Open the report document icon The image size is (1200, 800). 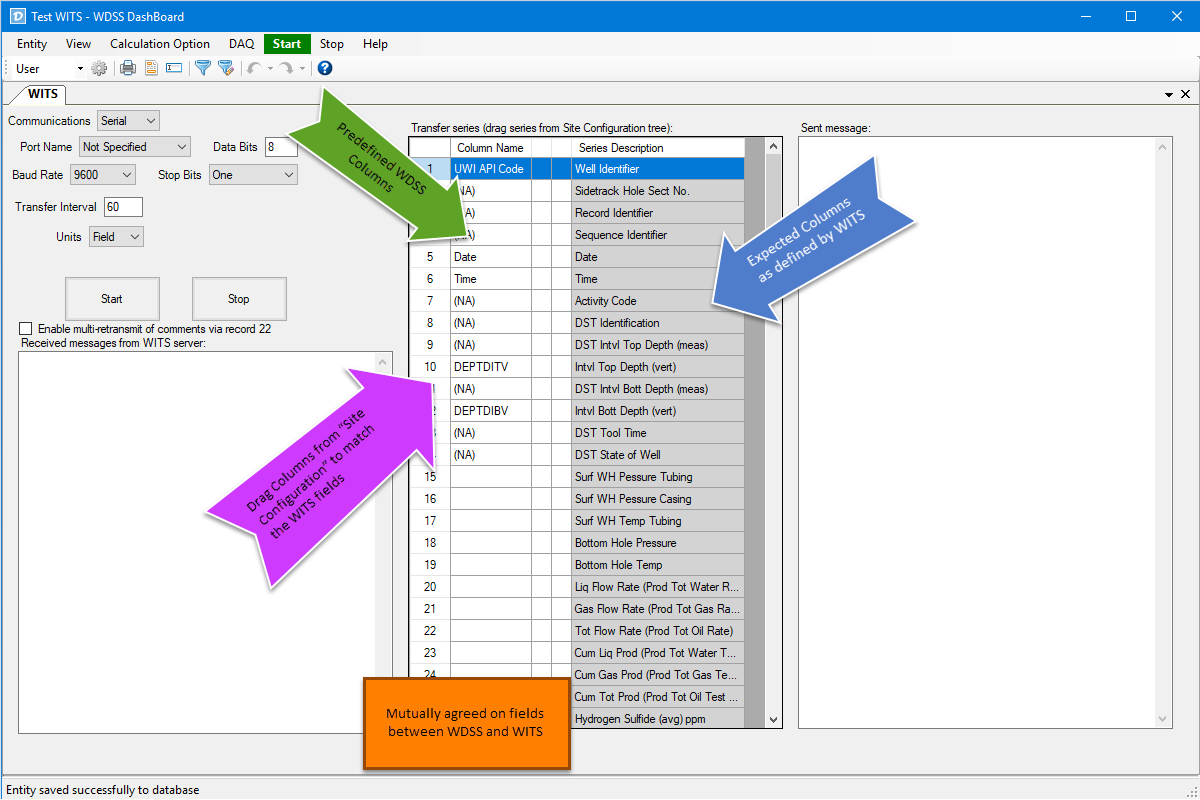point(151,68)
